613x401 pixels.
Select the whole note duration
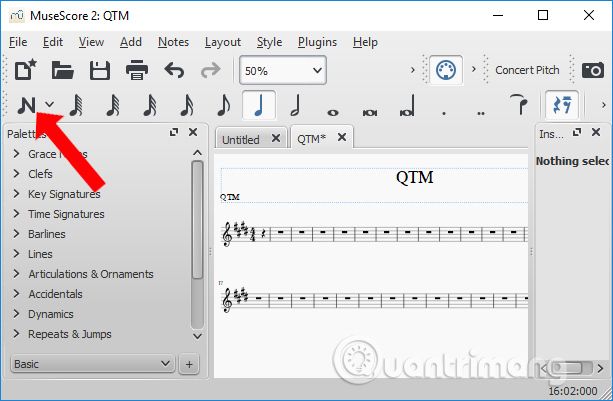pos(333,113)
